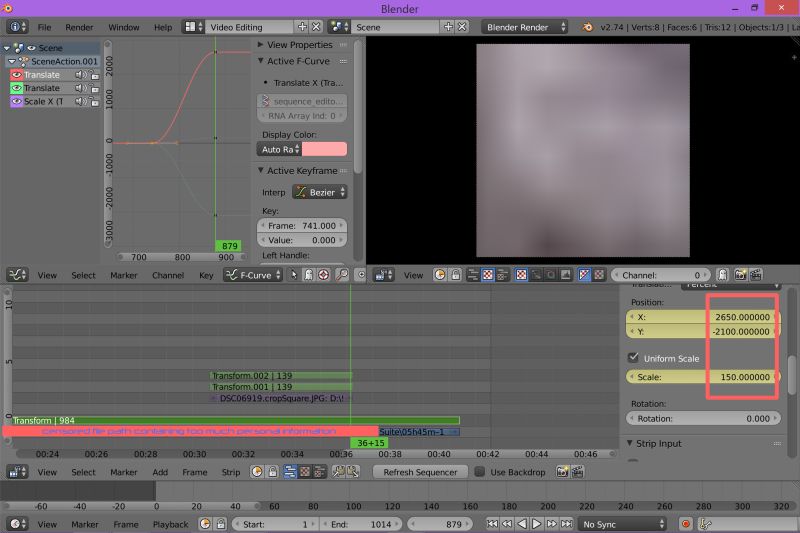
Task: Collapse the Active Keyframe panel
Action: 261,170
